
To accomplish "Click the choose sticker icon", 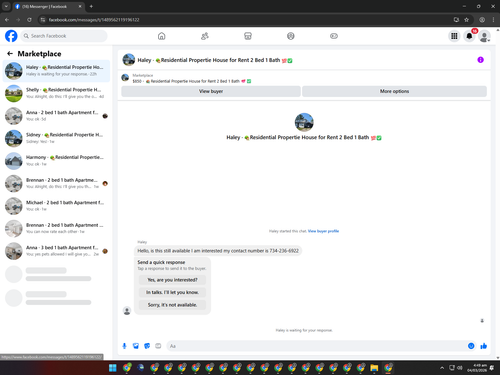I will click(147, 346).
